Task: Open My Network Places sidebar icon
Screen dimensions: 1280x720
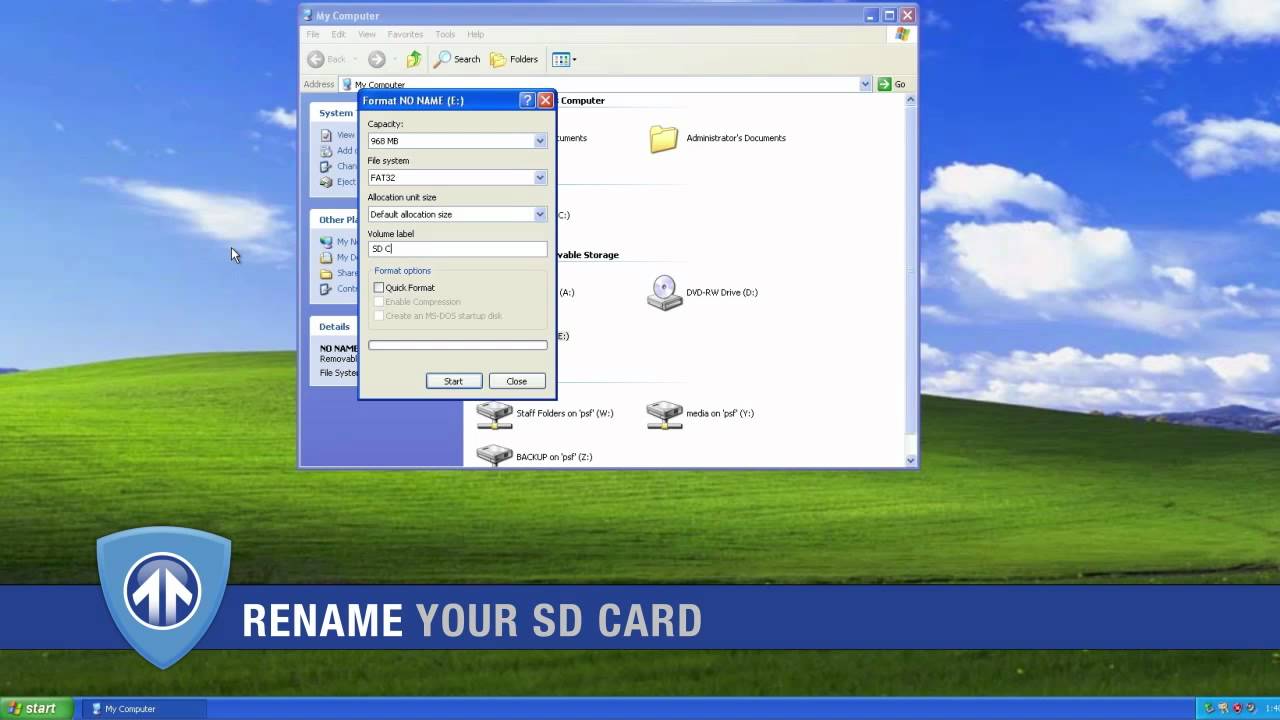Action: tap(326, 242)
